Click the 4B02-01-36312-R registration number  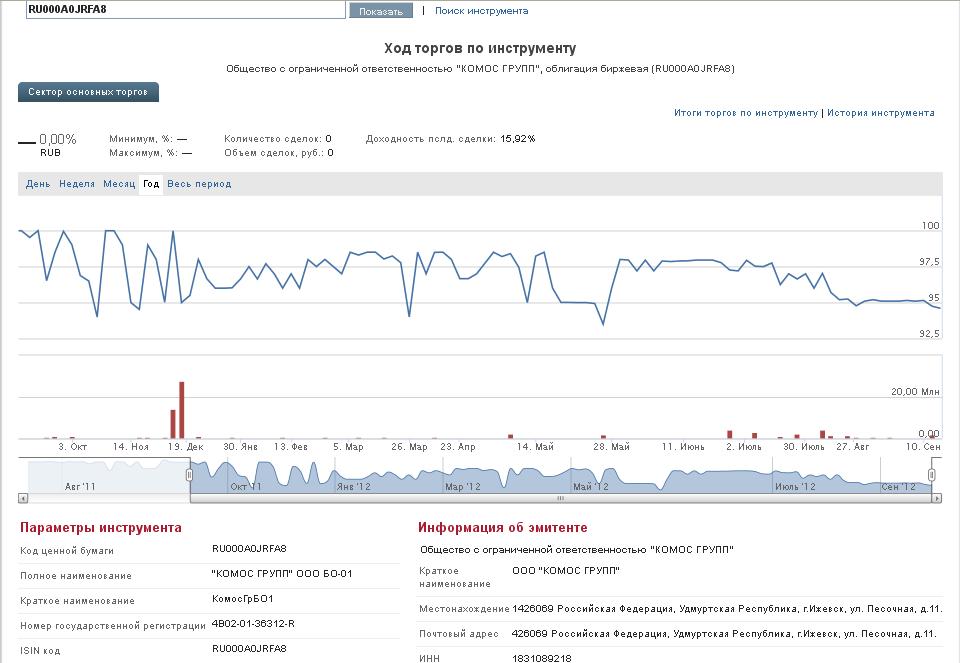pos(253,624)
